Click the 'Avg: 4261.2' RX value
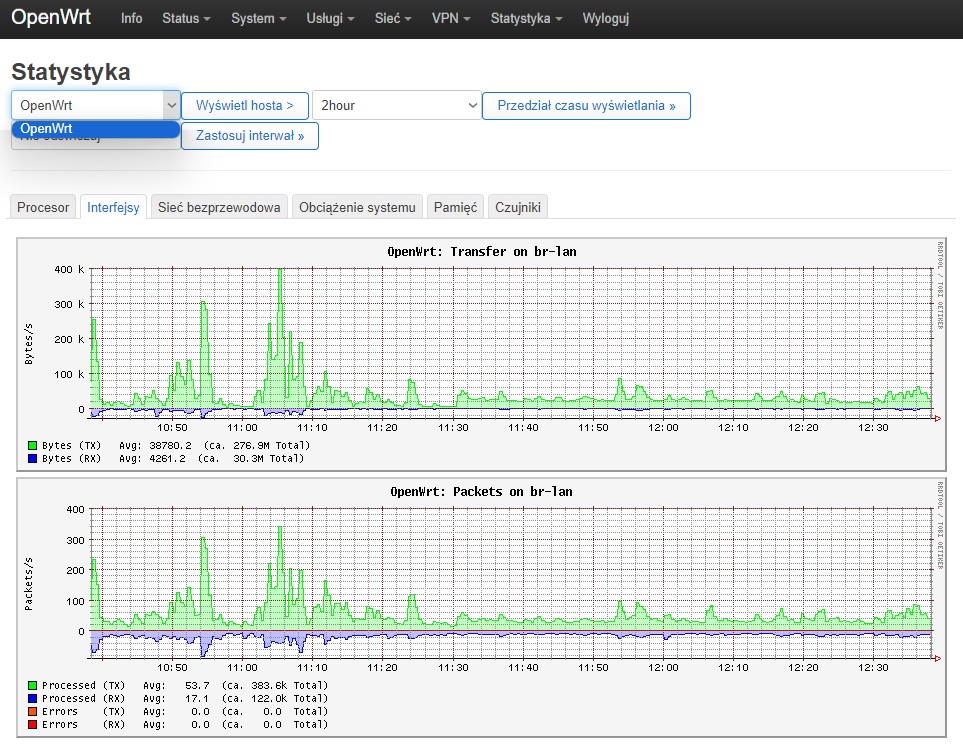 click(x=152, y=458)
